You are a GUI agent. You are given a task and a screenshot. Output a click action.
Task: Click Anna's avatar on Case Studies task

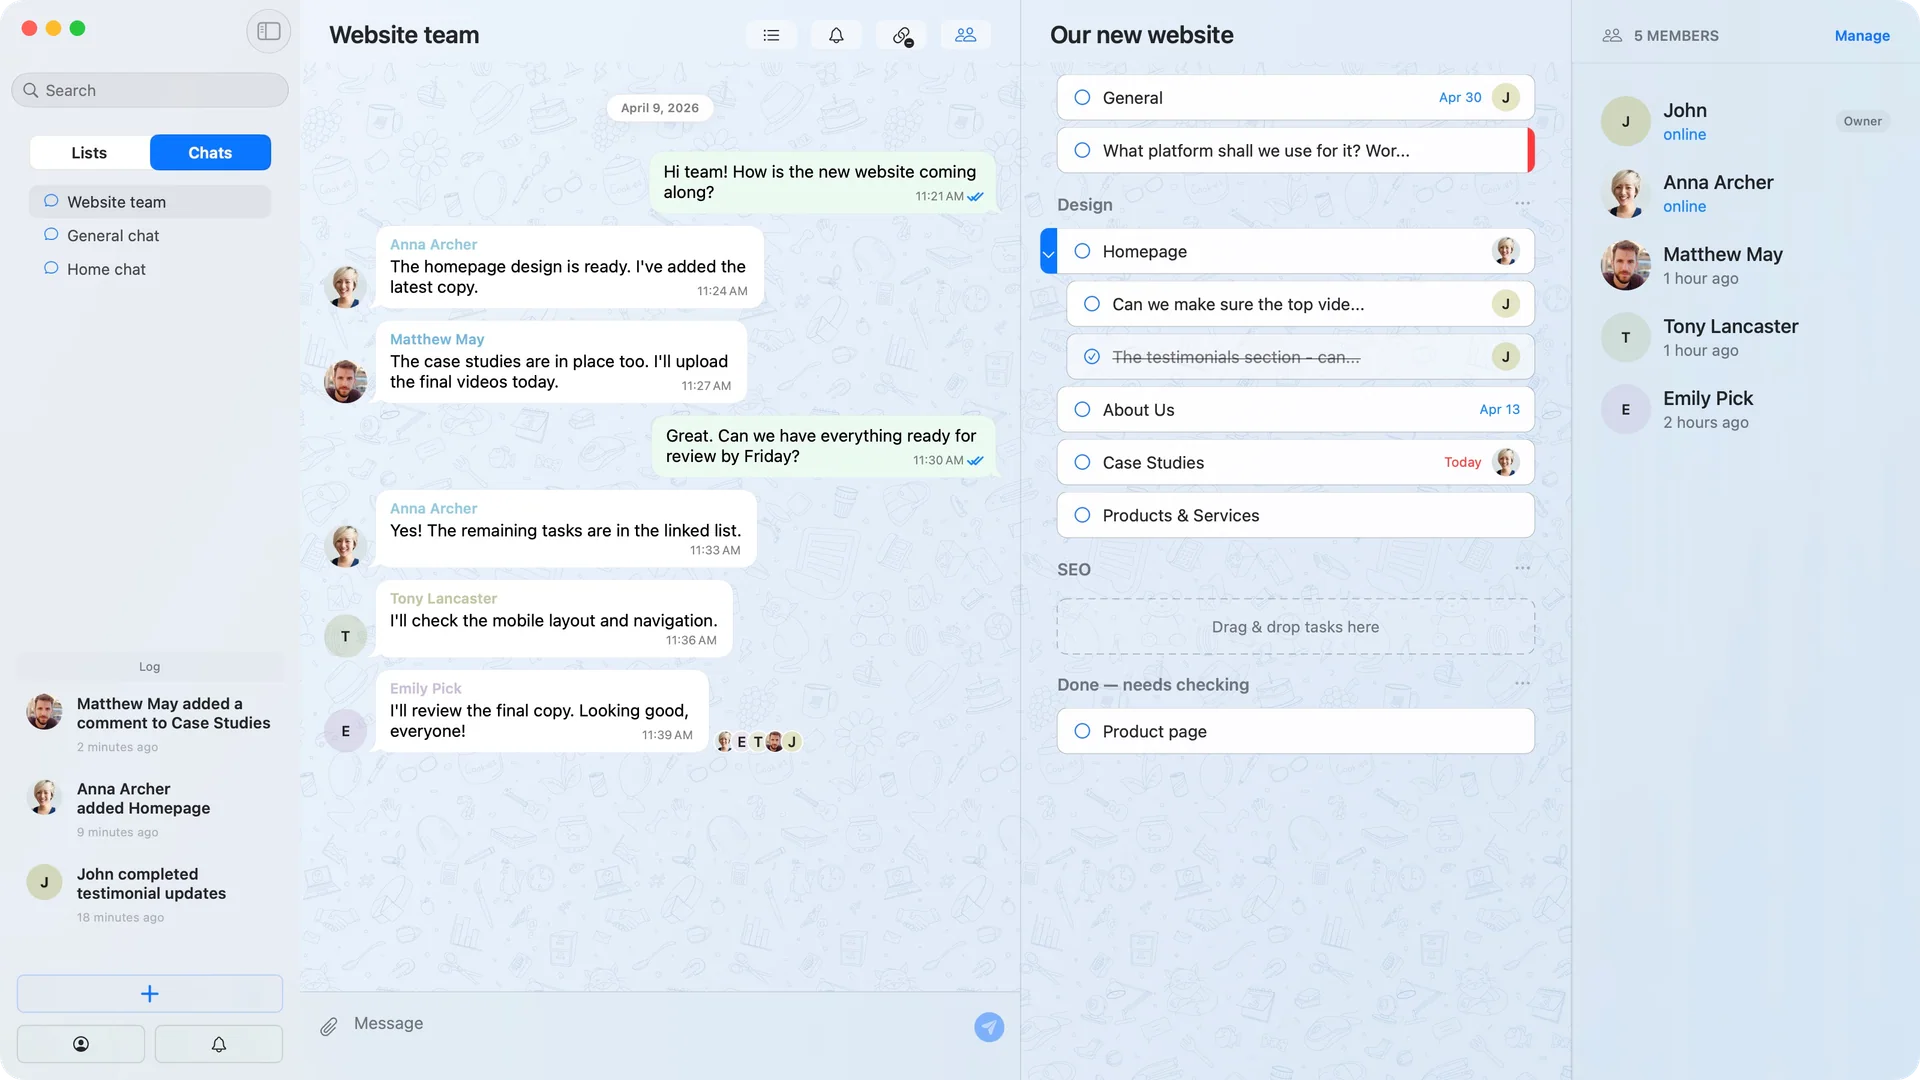click(x=1505, y=462)
